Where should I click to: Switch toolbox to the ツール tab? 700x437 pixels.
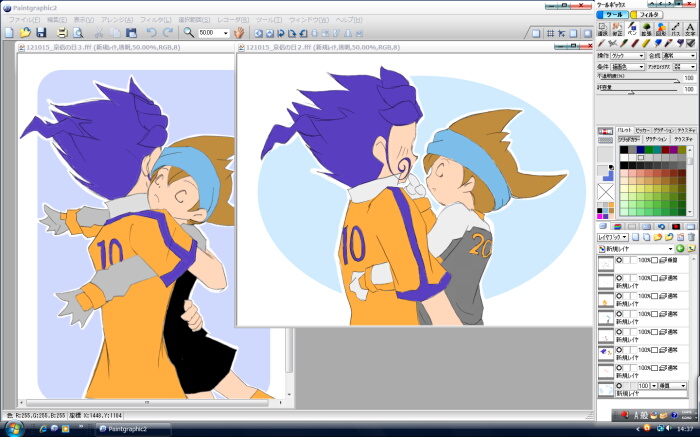point(613,15)
